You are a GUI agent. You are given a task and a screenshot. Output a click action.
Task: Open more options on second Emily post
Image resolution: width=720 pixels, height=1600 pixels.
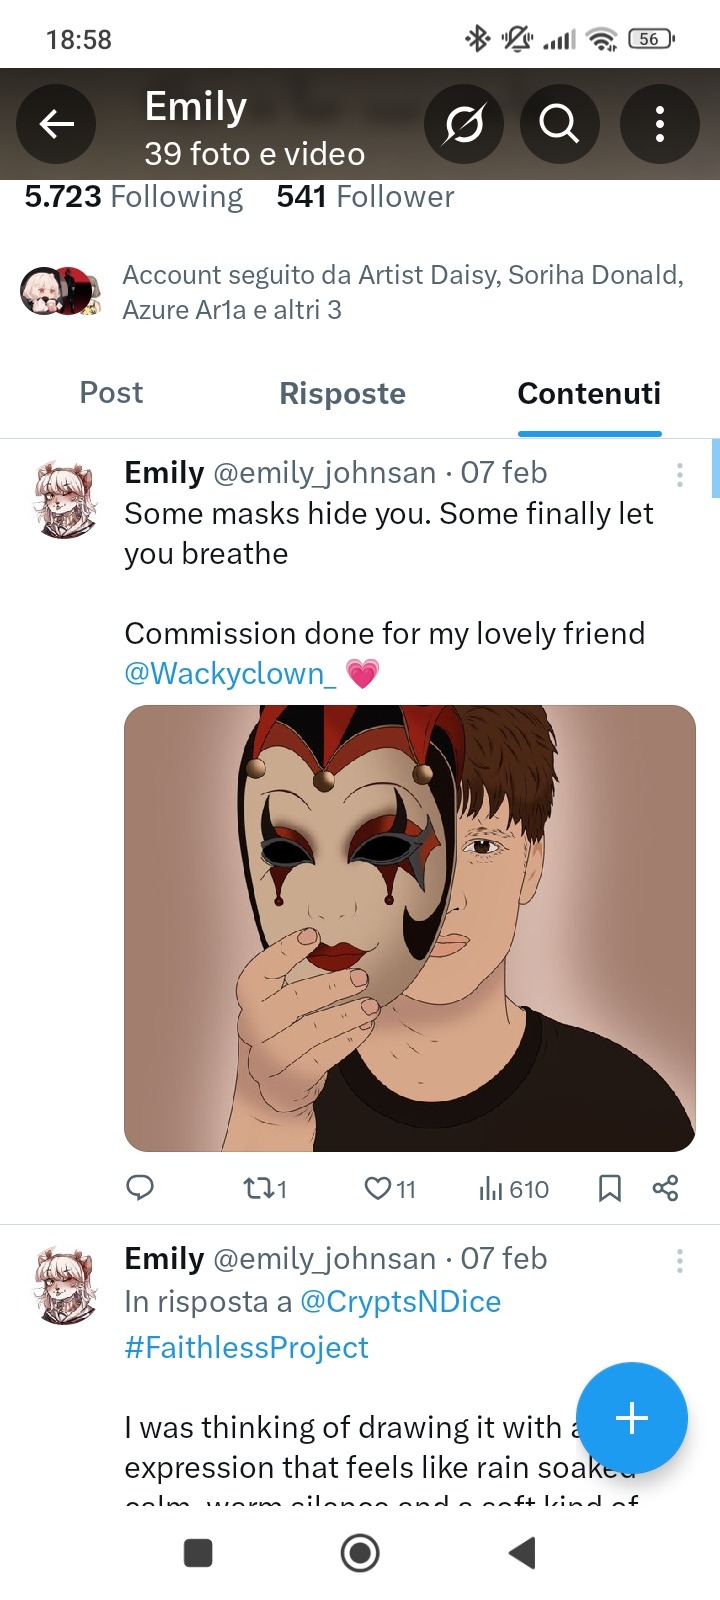click(x=680, y=1261)
